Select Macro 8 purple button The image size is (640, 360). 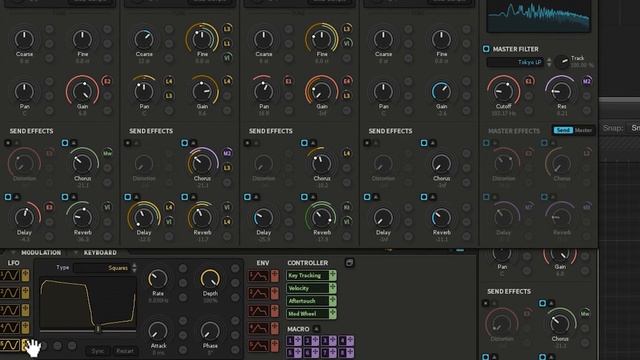[347, 352]
